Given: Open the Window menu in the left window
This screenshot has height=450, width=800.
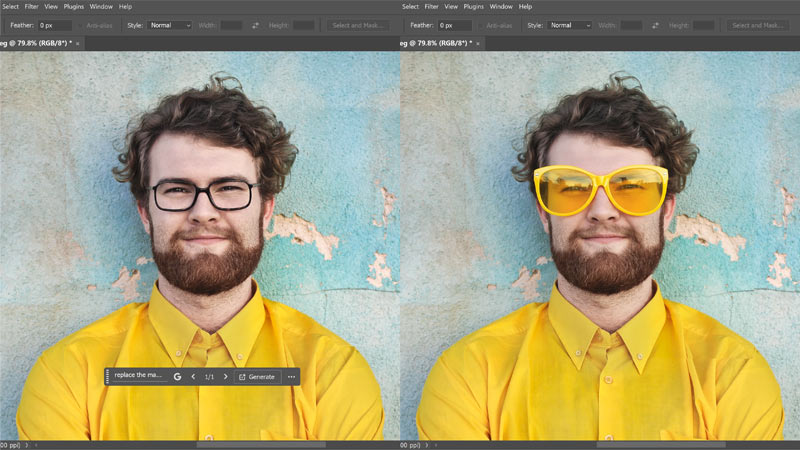Looking at the screenshot, I should [x=101, y=7].
